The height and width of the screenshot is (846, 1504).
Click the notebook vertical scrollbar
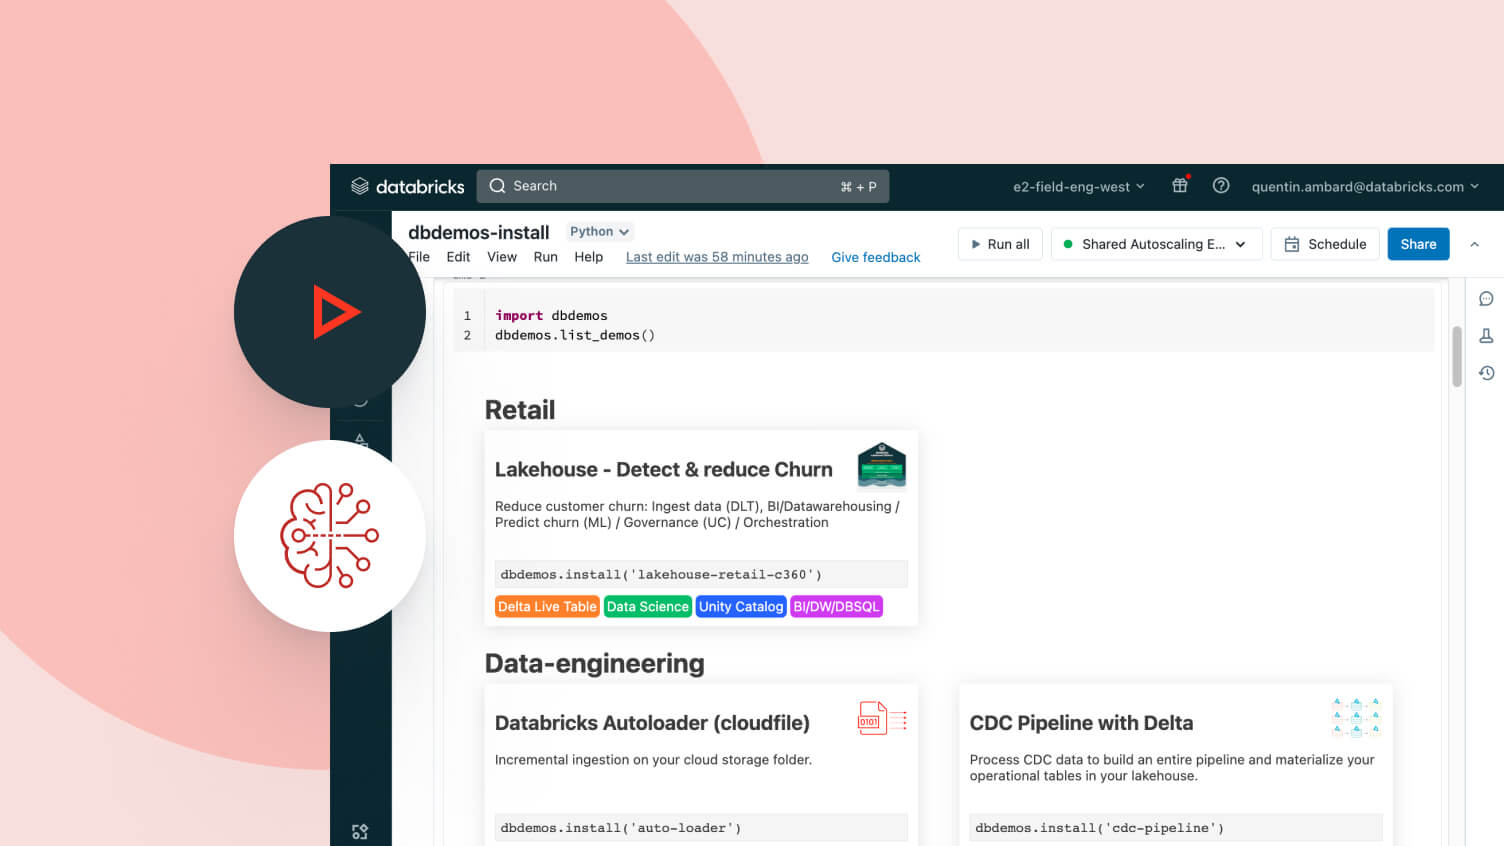(1457, 356)
